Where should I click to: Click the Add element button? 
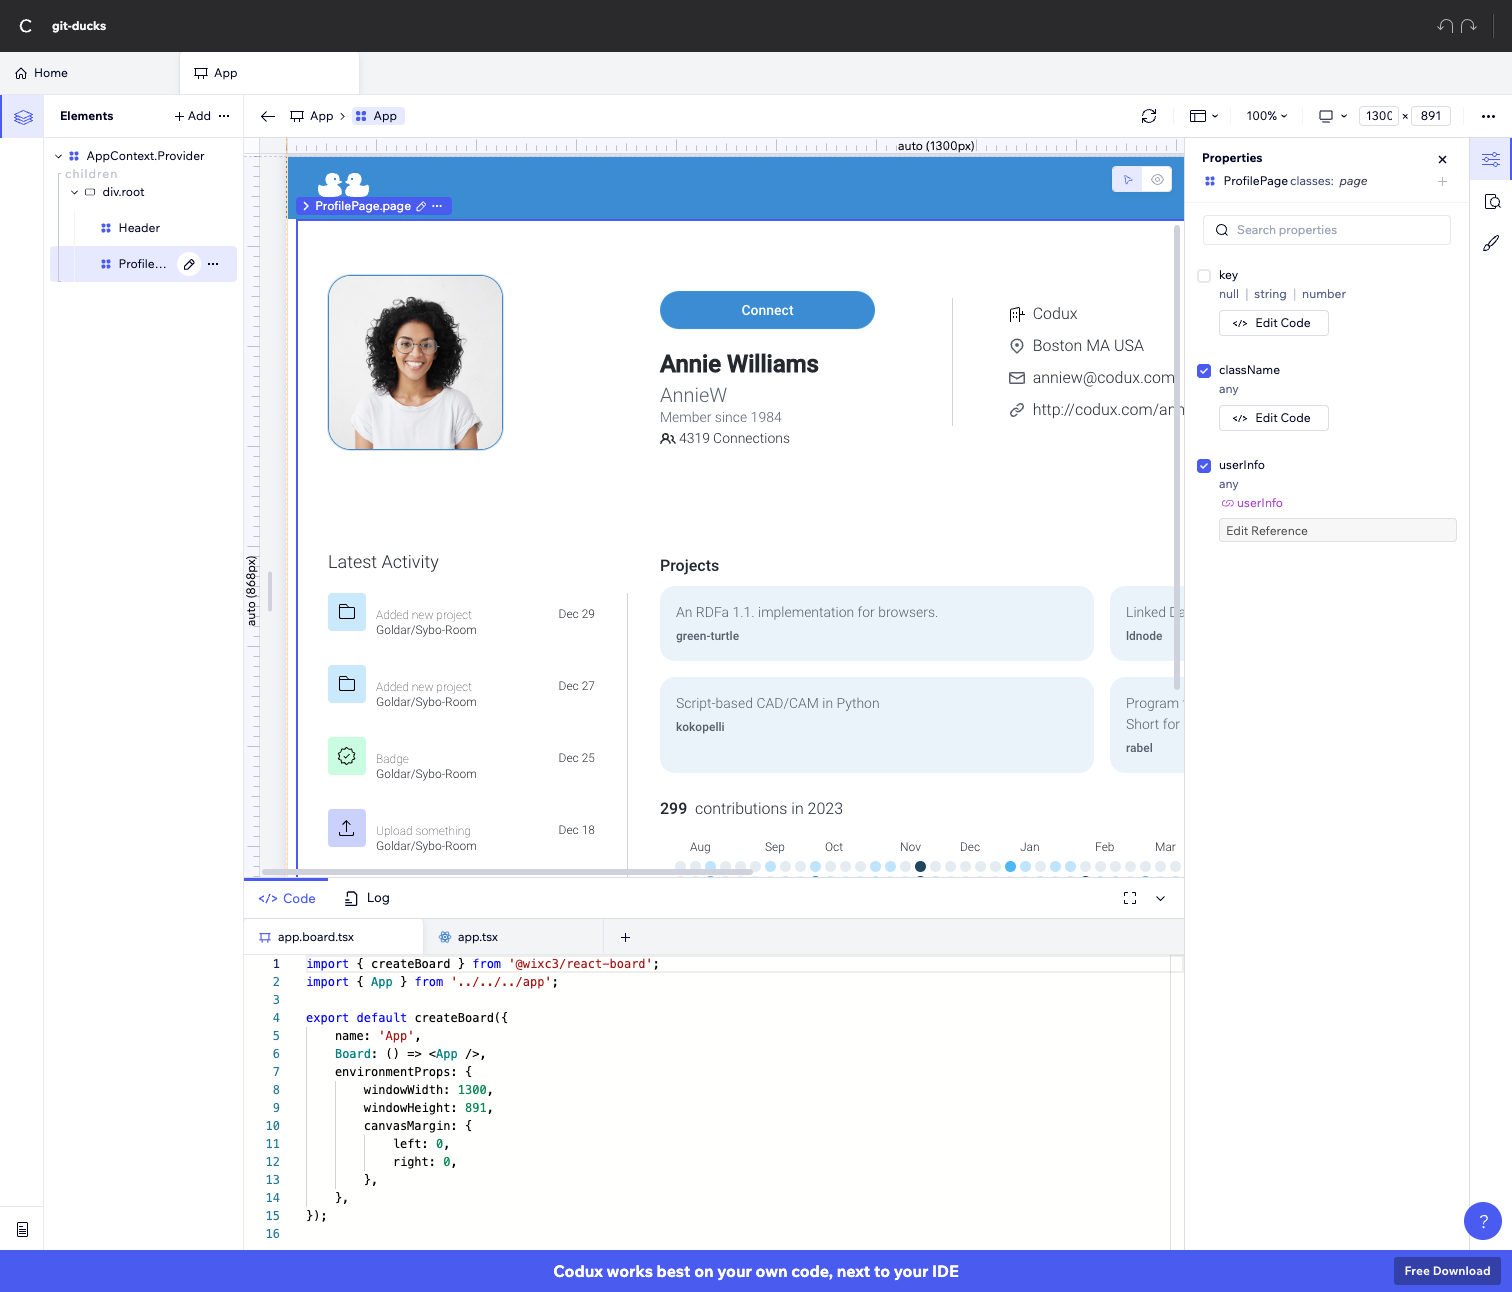193,116
